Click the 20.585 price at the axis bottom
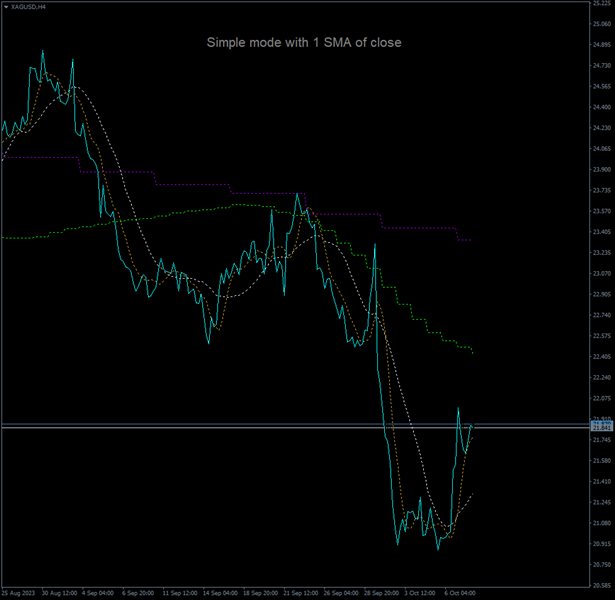The height and width of the screenshot is (600, 615). click(601, 585)
